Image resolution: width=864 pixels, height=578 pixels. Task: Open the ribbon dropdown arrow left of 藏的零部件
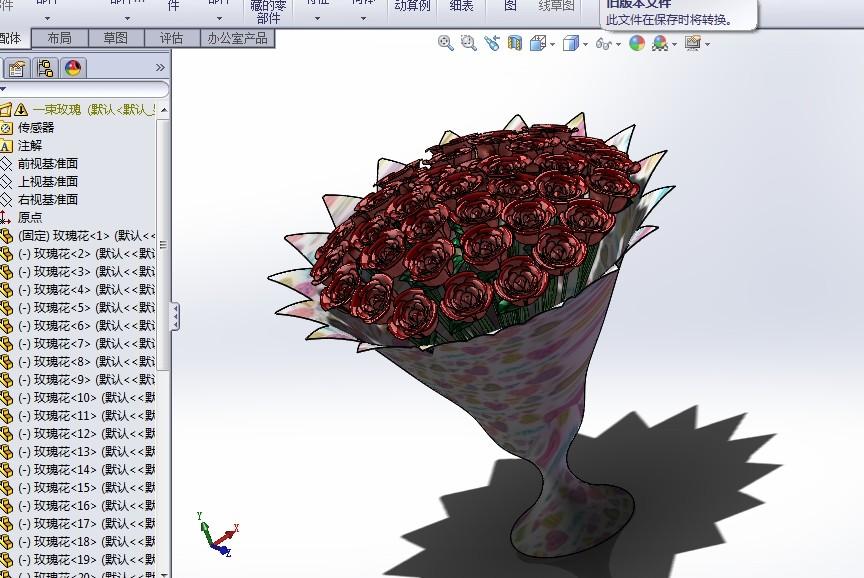[x=219, y=18]
